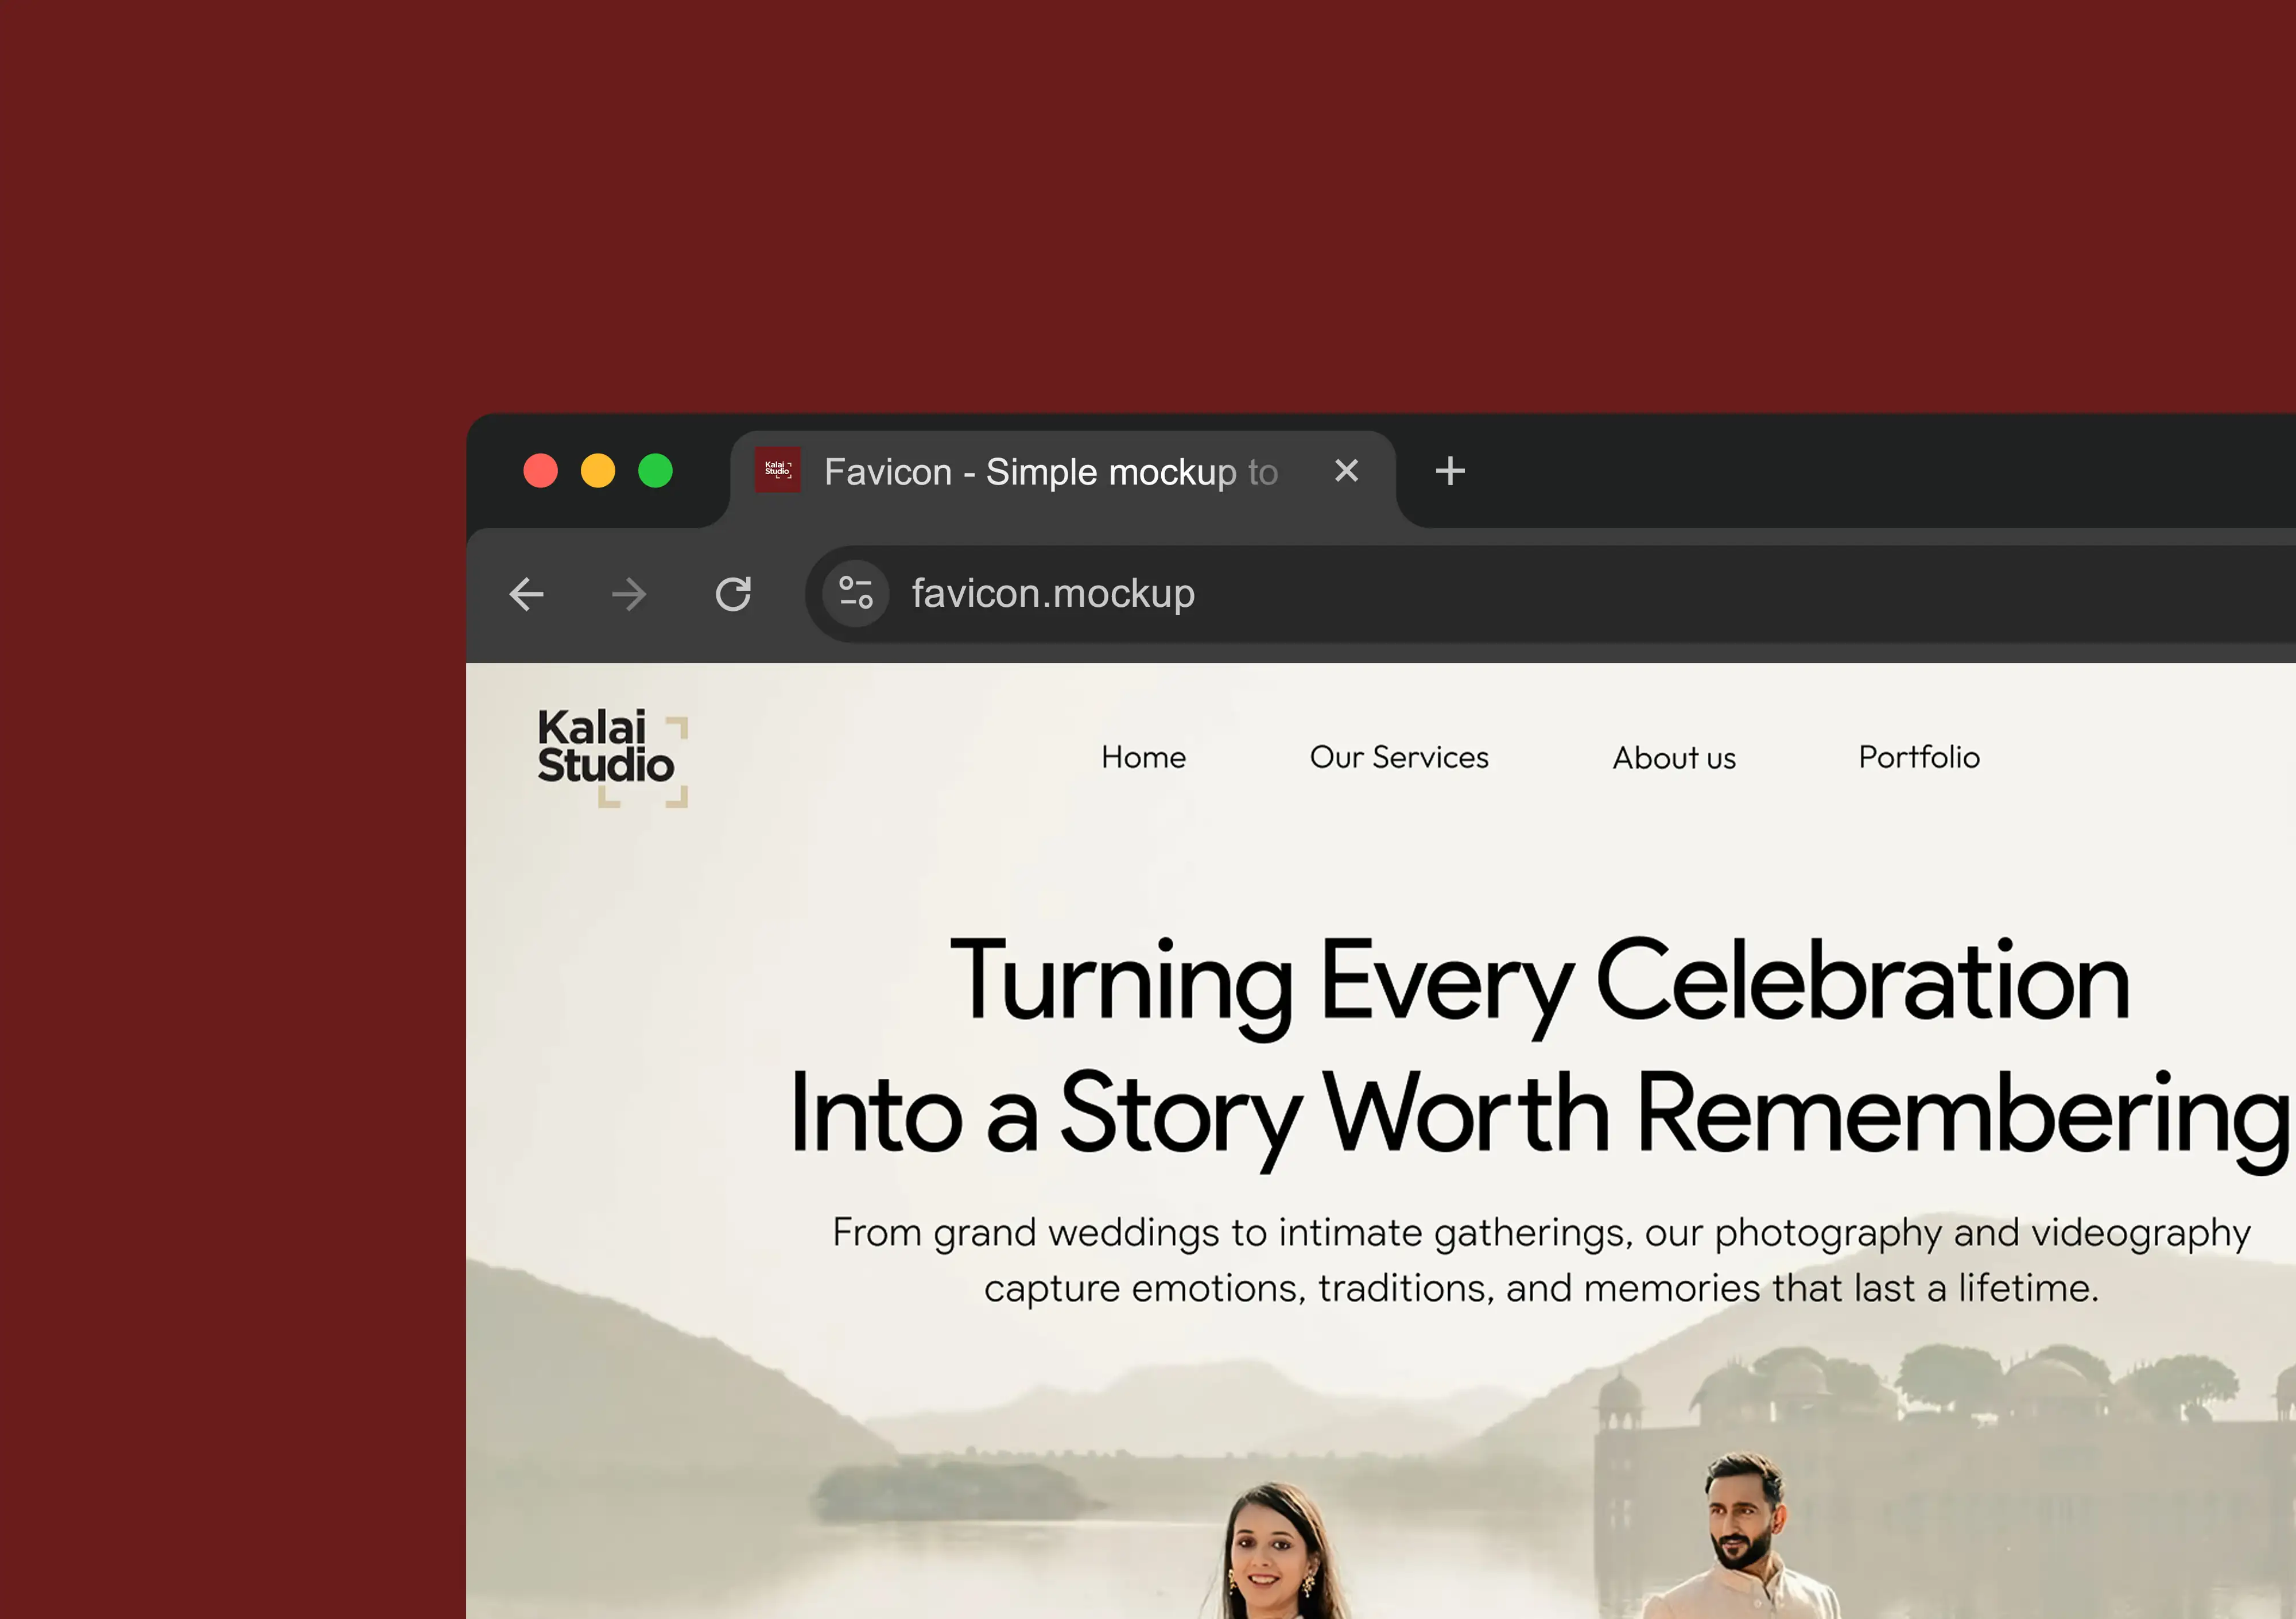Click the green fullscreen window button
This screenshot has width=2296, height=1619.
tap(656, 470)
